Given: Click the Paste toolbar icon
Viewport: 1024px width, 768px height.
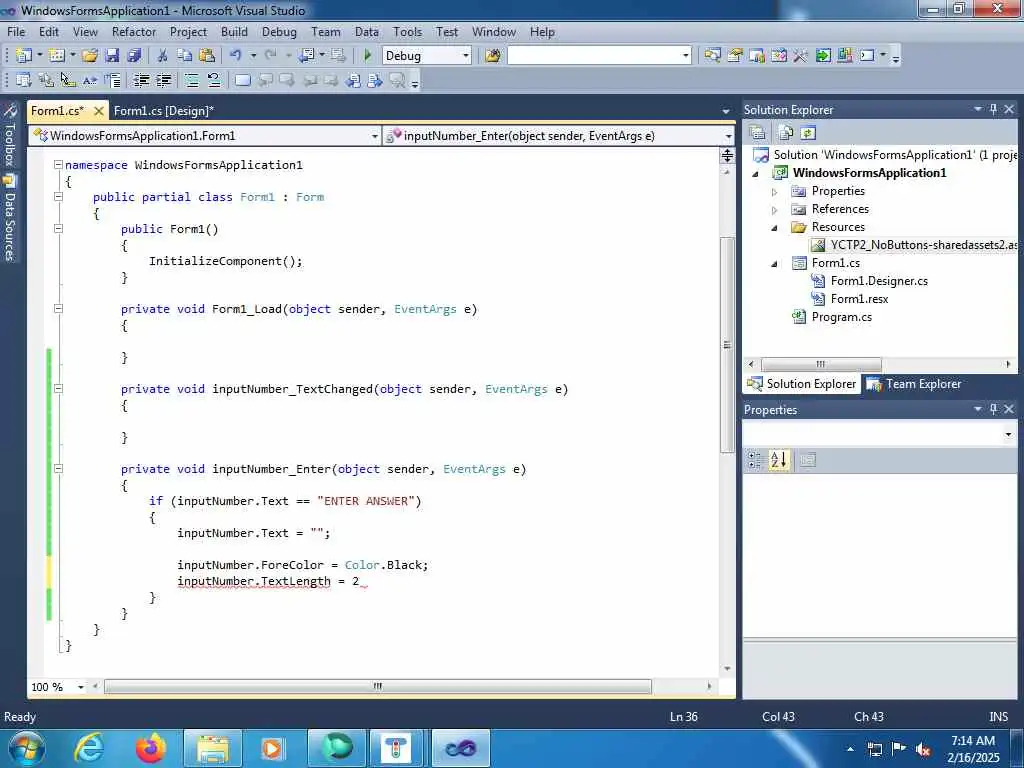Looking at the screenshot, I should [207, 56].
